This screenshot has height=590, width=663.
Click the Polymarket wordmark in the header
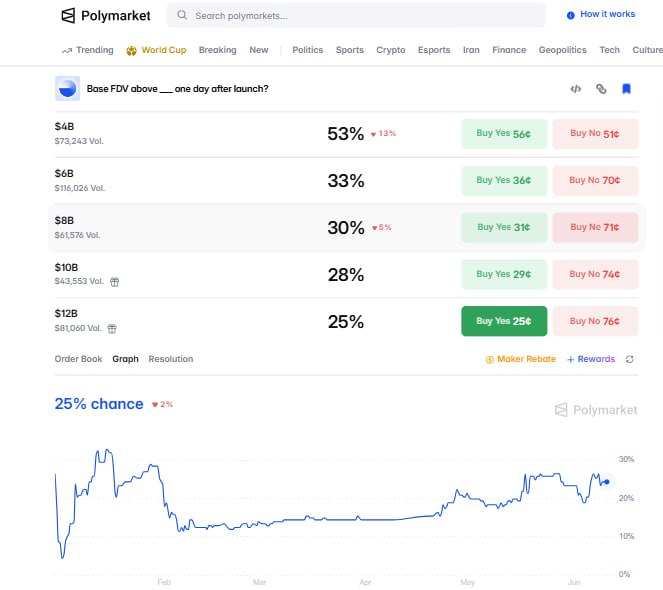(x=115, y=16)
